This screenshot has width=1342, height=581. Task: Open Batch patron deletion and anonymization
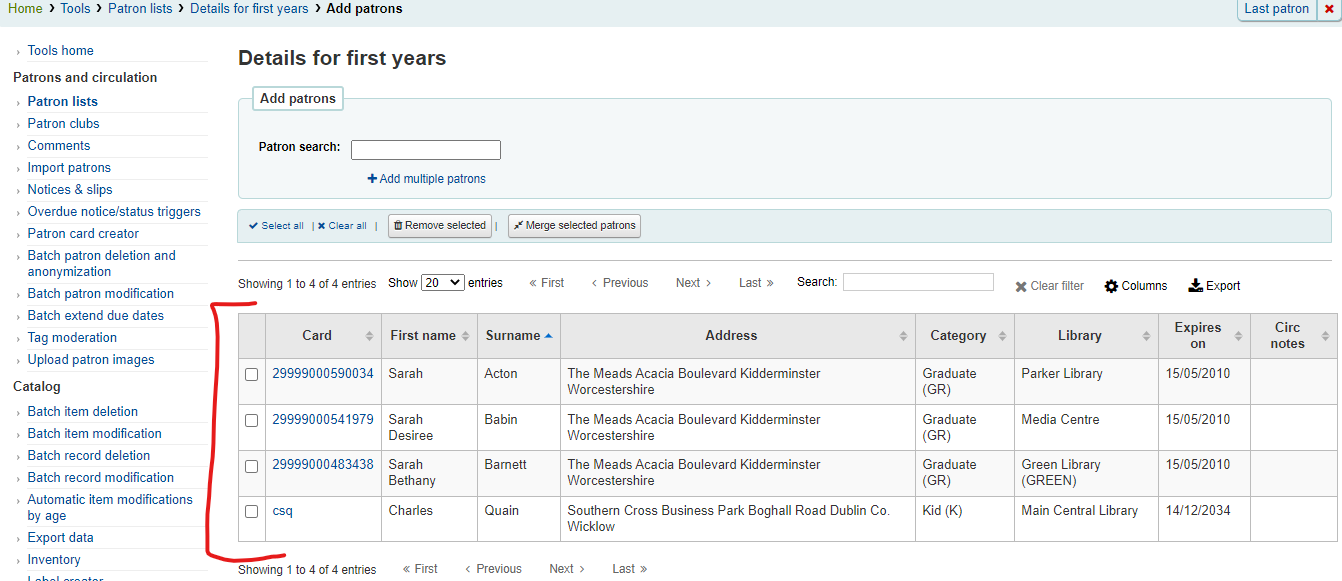click(x=101, y=264)
